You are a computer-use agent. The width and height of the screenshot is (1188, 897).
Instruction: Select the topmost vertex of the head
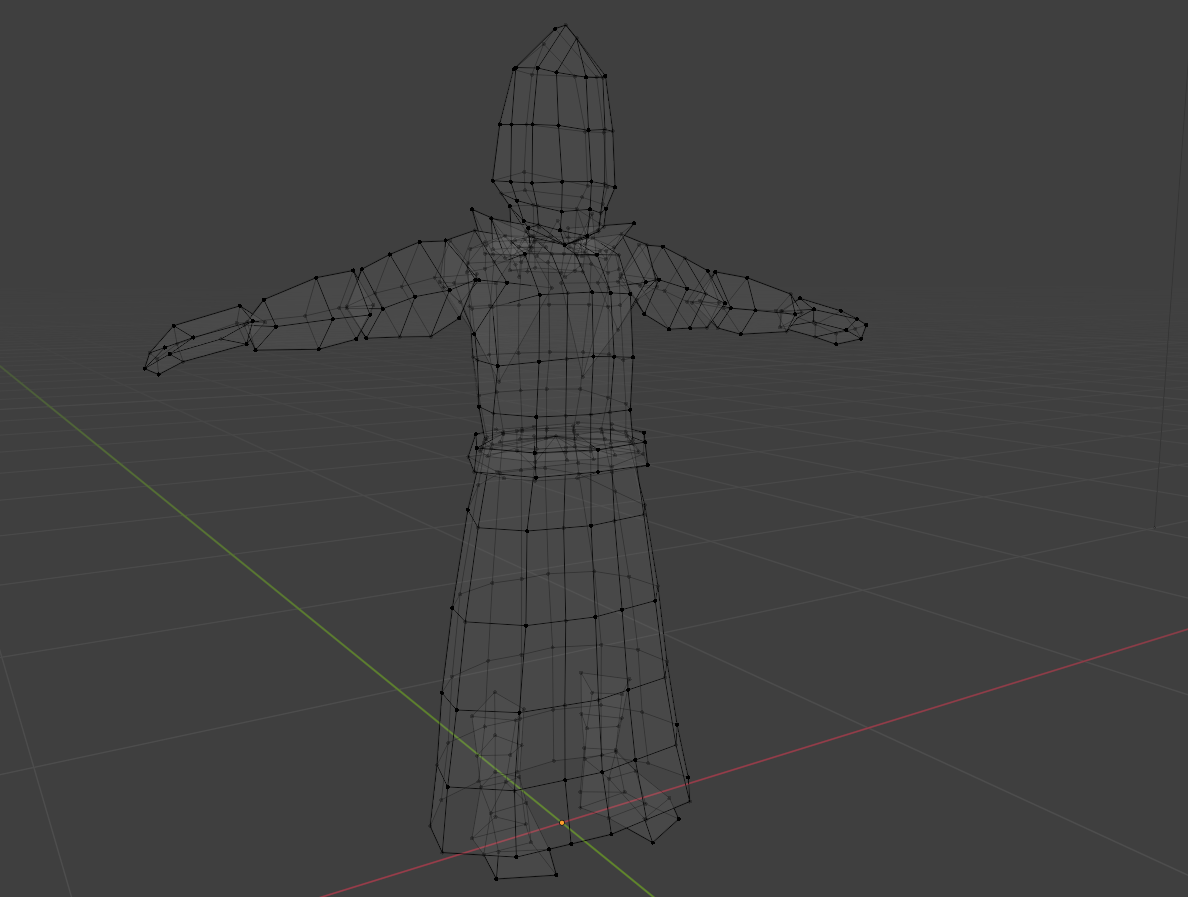[x=565, y=25]
